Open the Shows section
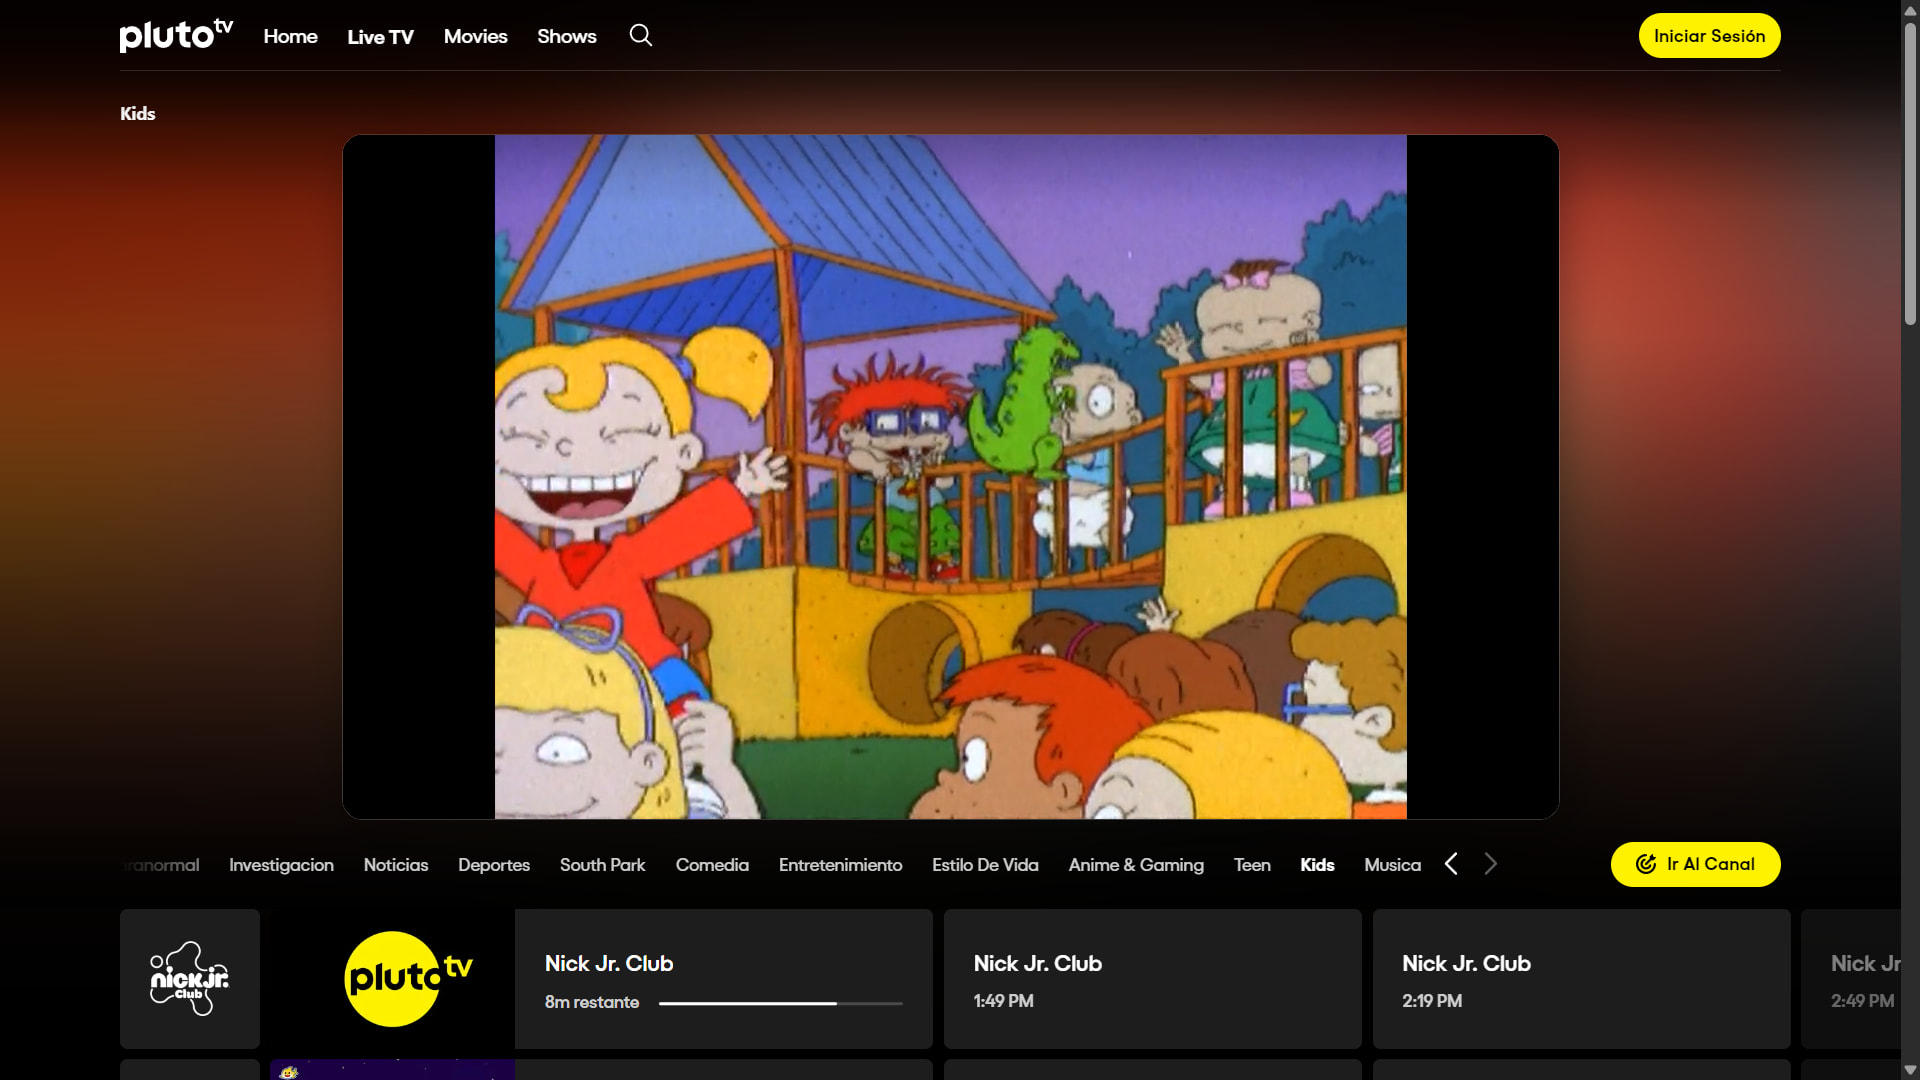Image resolution: width=1920 pixels, height=1080 pixels. (x=567, y=36)
